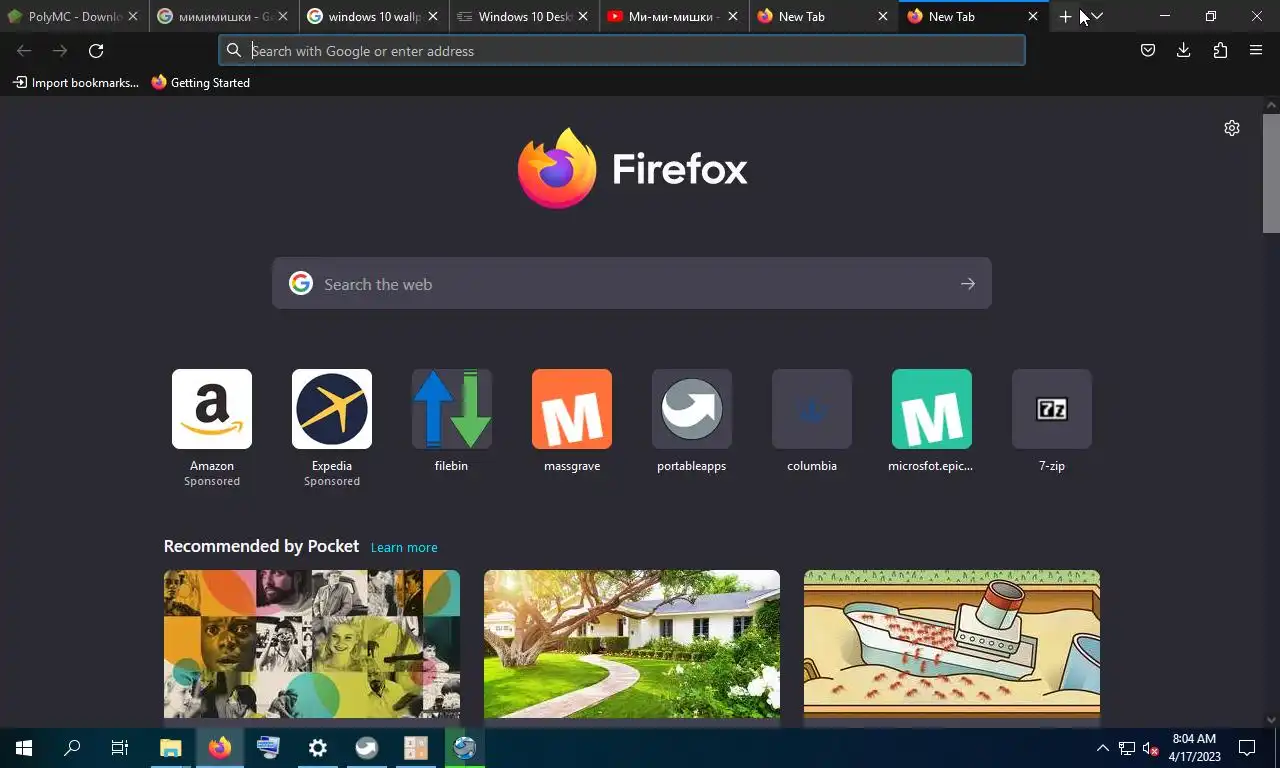
Task: Open the columbia shortcut tile
Action: pyautogui.click(x=812, y=409)
